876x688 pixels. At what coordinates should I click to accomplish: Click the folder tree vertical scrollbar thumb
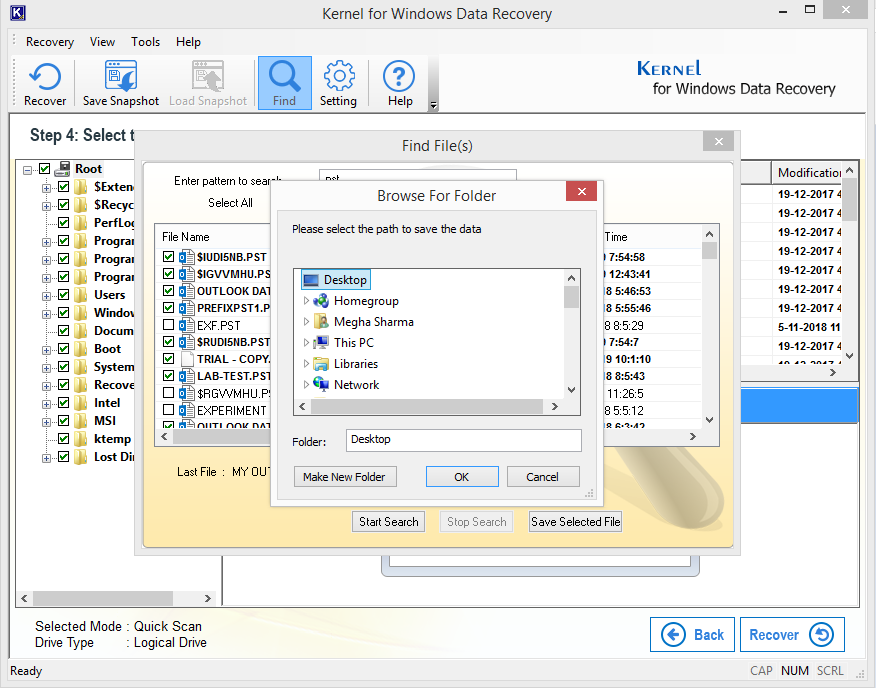pos(571,297)
